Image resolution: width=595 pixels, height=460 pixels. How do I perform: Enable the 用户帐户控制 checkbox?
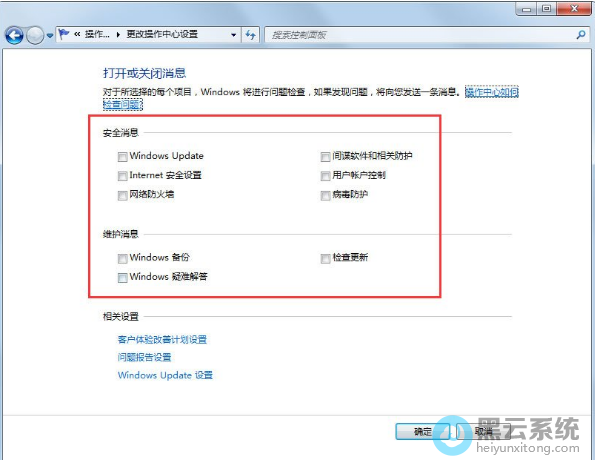coord(325,176)
